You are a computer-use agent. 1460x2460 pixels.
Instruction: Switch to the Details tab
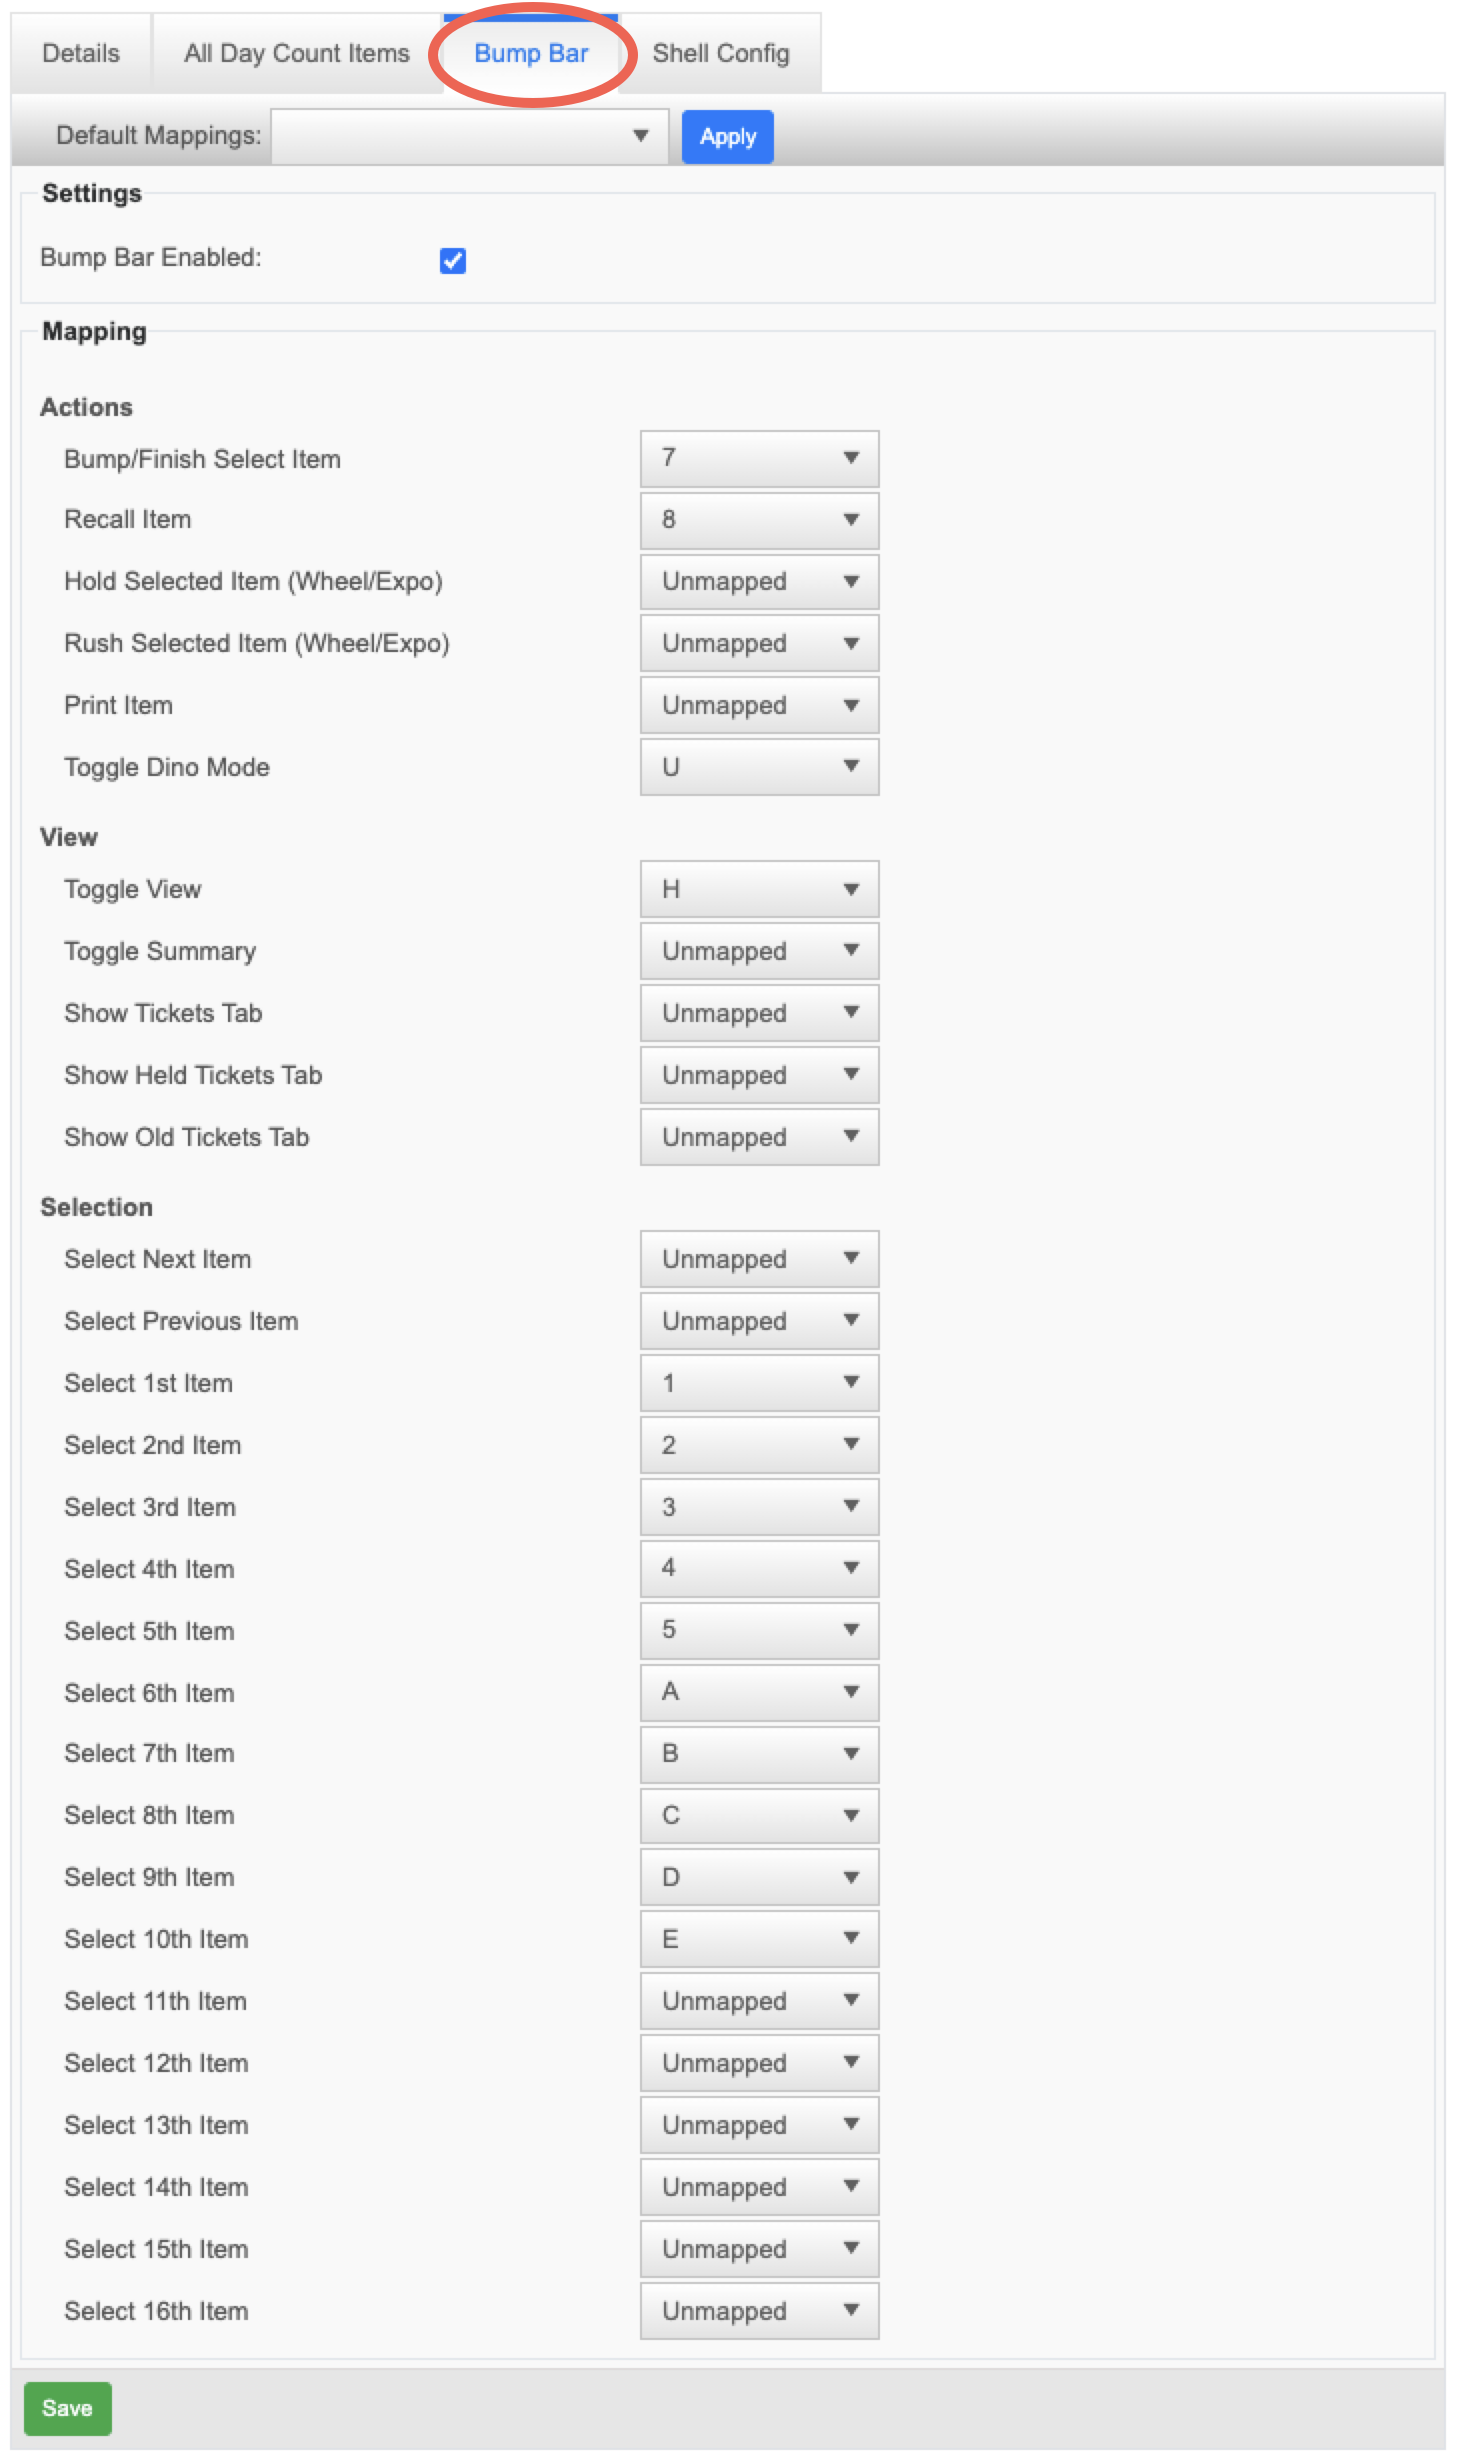tap(81, 53)
